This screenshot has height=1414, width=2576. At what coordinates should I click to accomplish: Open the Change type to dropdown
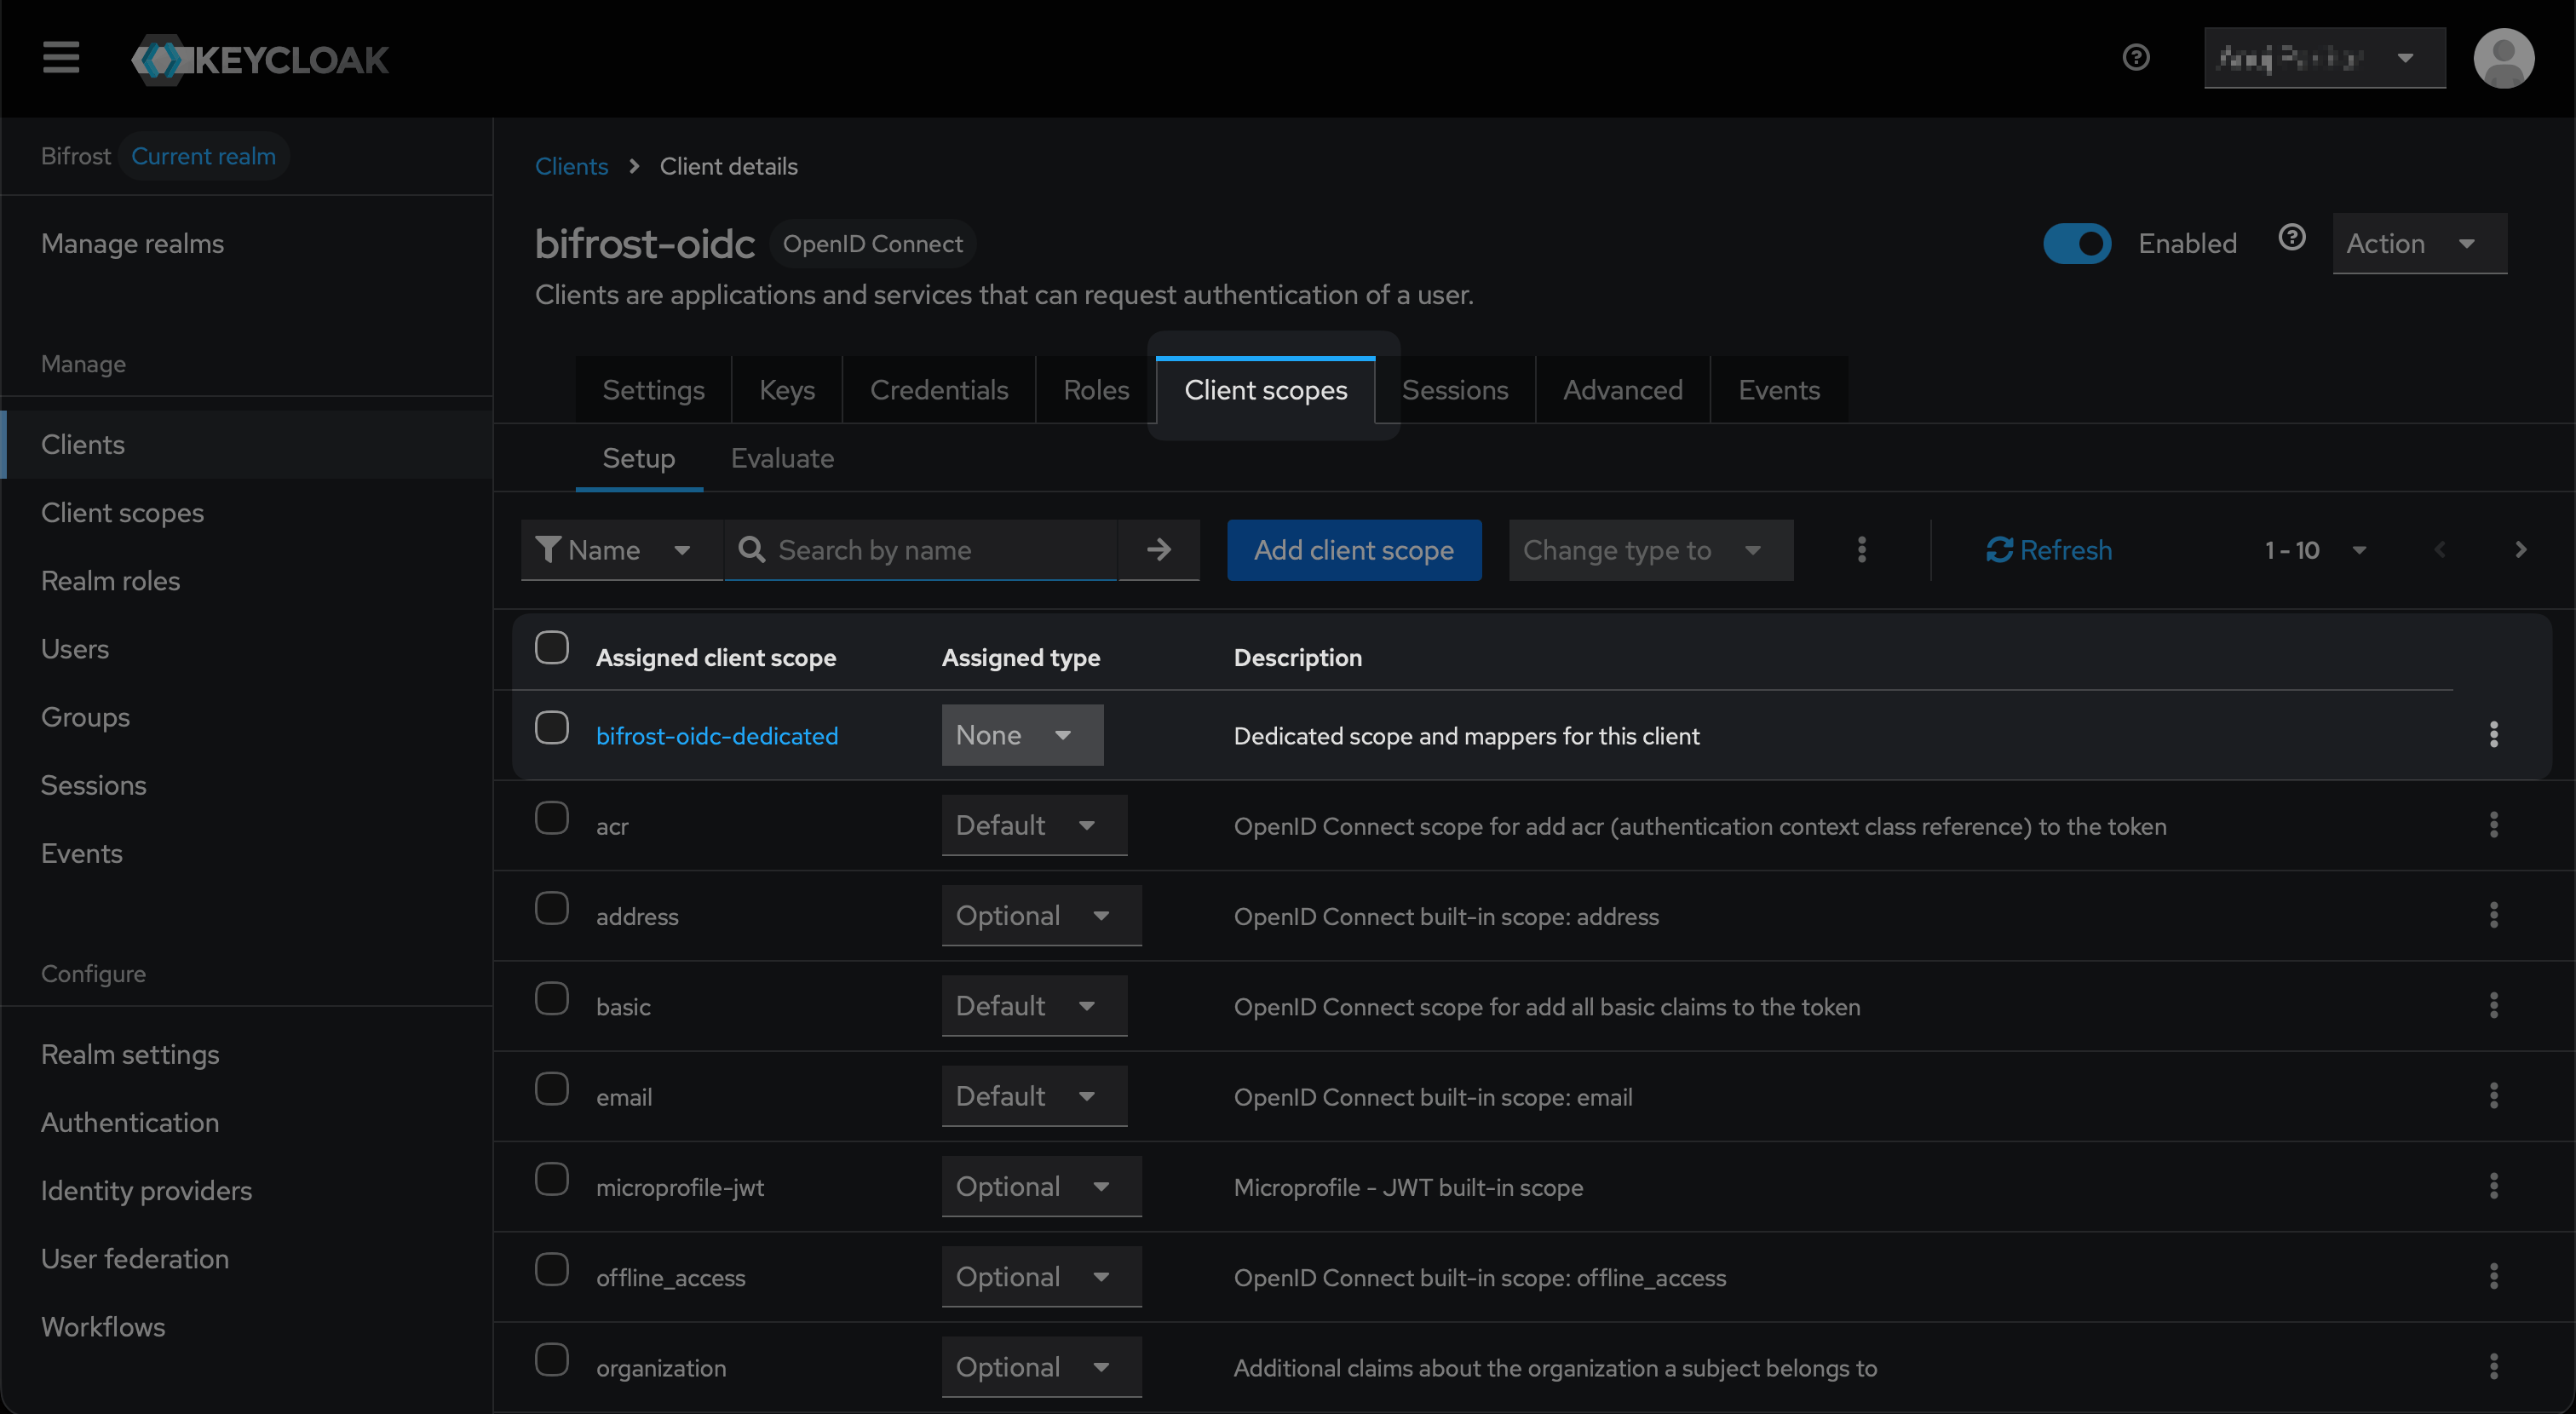[x=1650, y=549]
